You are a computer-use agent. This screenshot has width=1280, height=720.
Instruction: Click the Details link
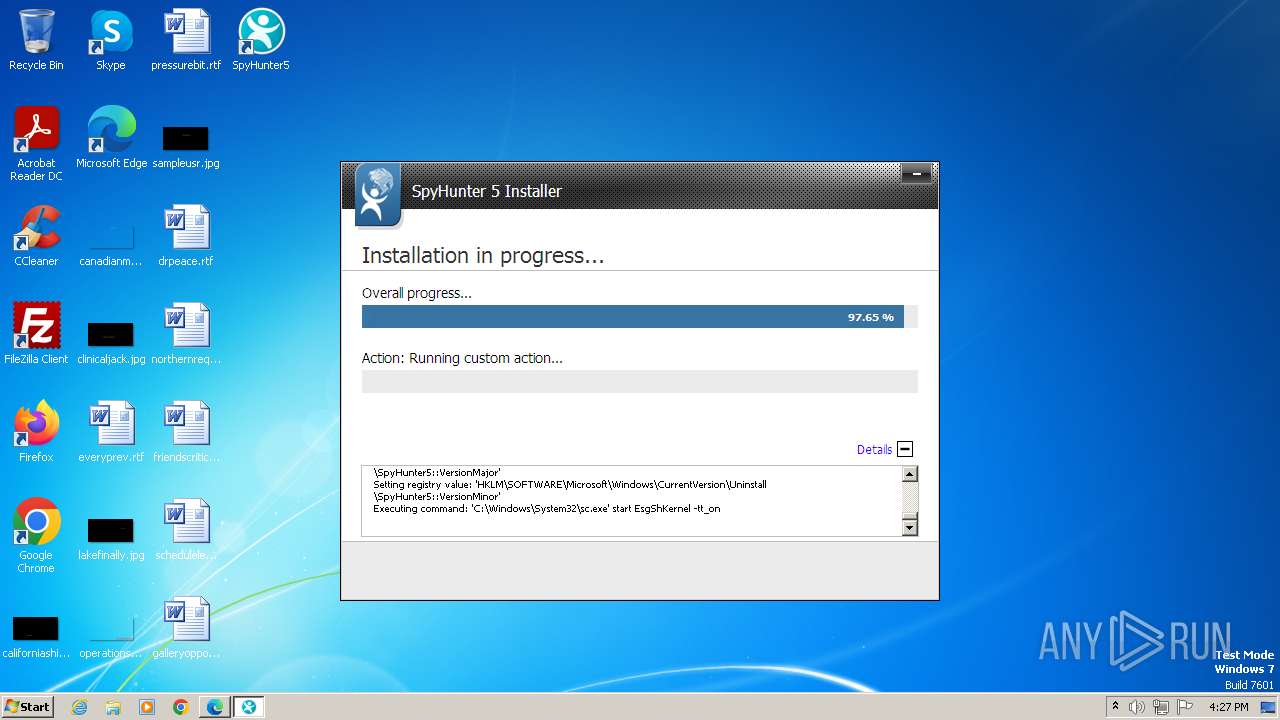pos(874,450)
